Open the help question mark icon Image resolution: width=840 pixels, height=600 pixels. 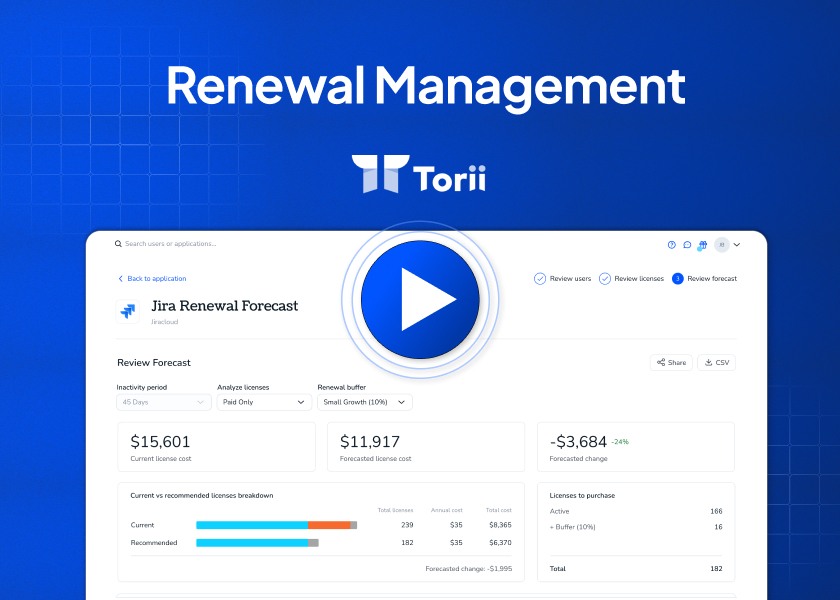tap(671, 245)
